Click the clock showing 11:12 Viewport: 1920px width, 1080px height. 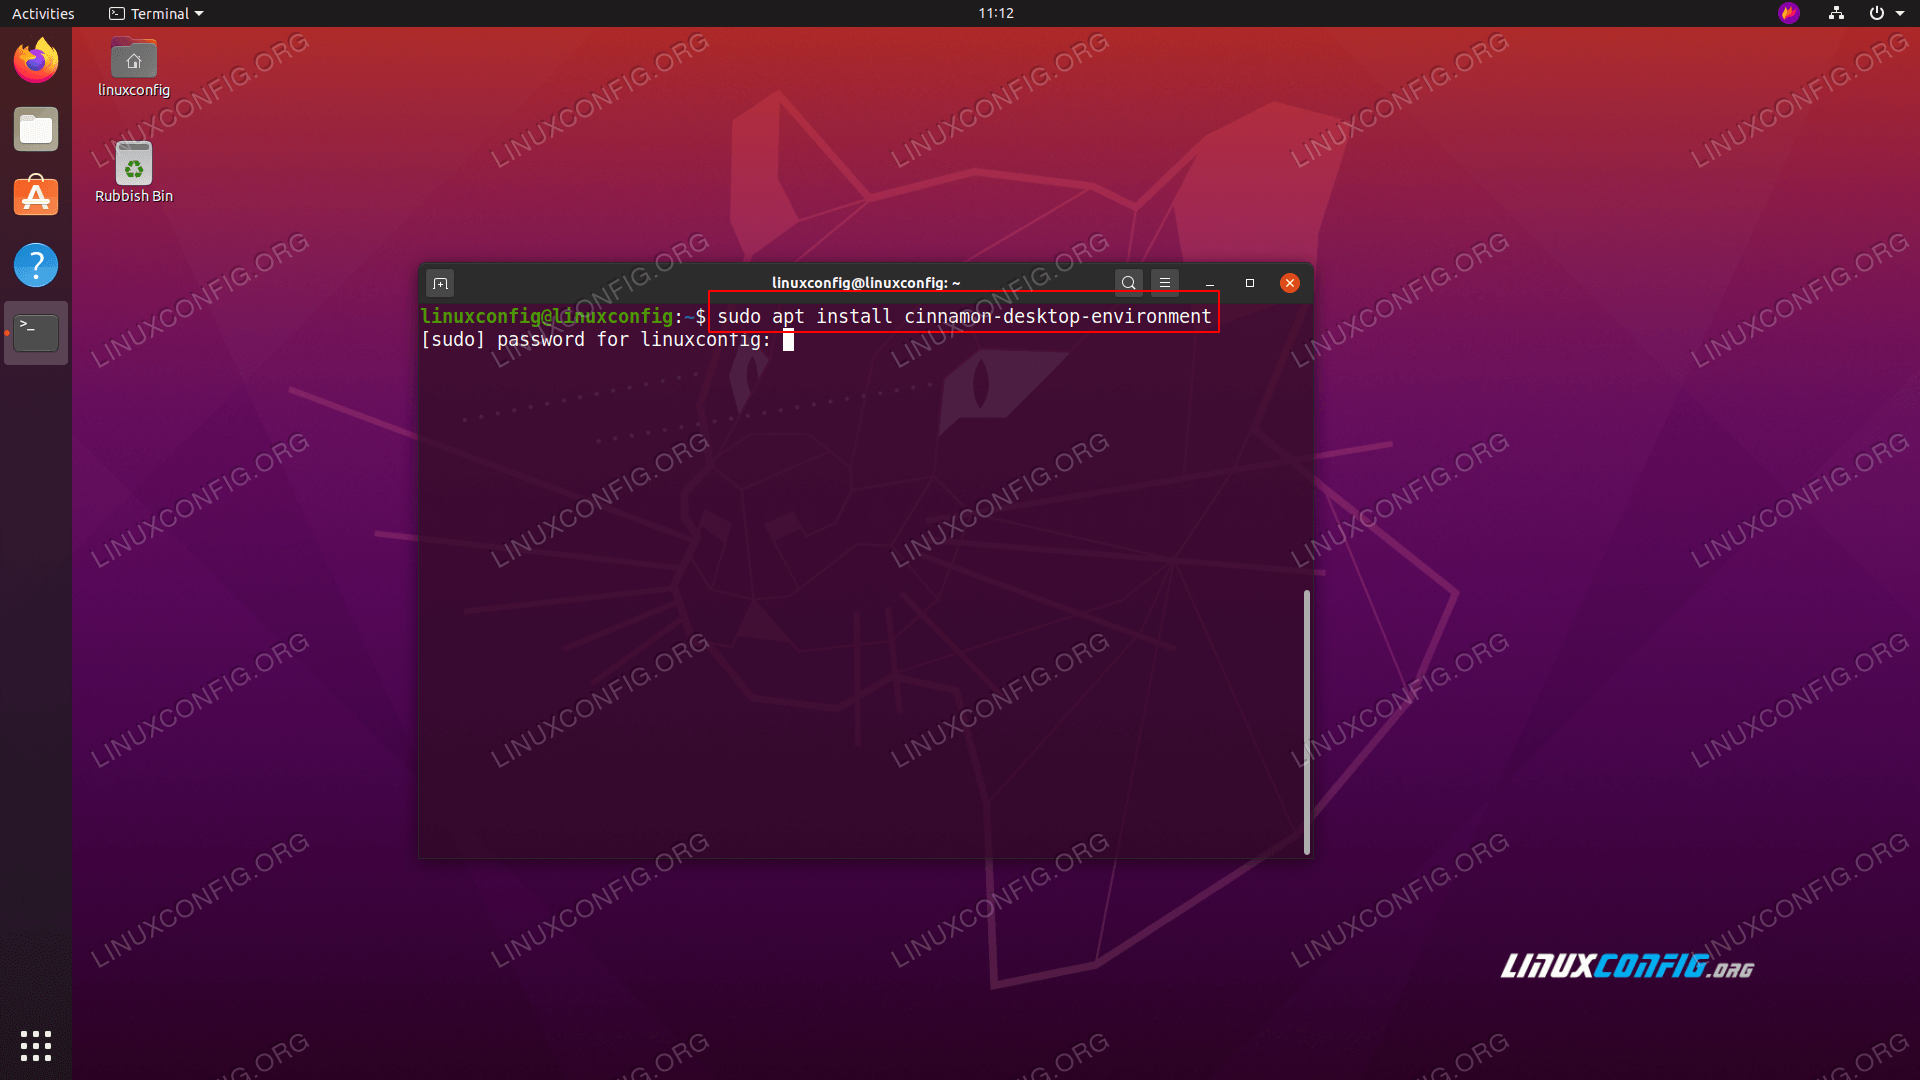pyautogui.click(x=996, y=13)
